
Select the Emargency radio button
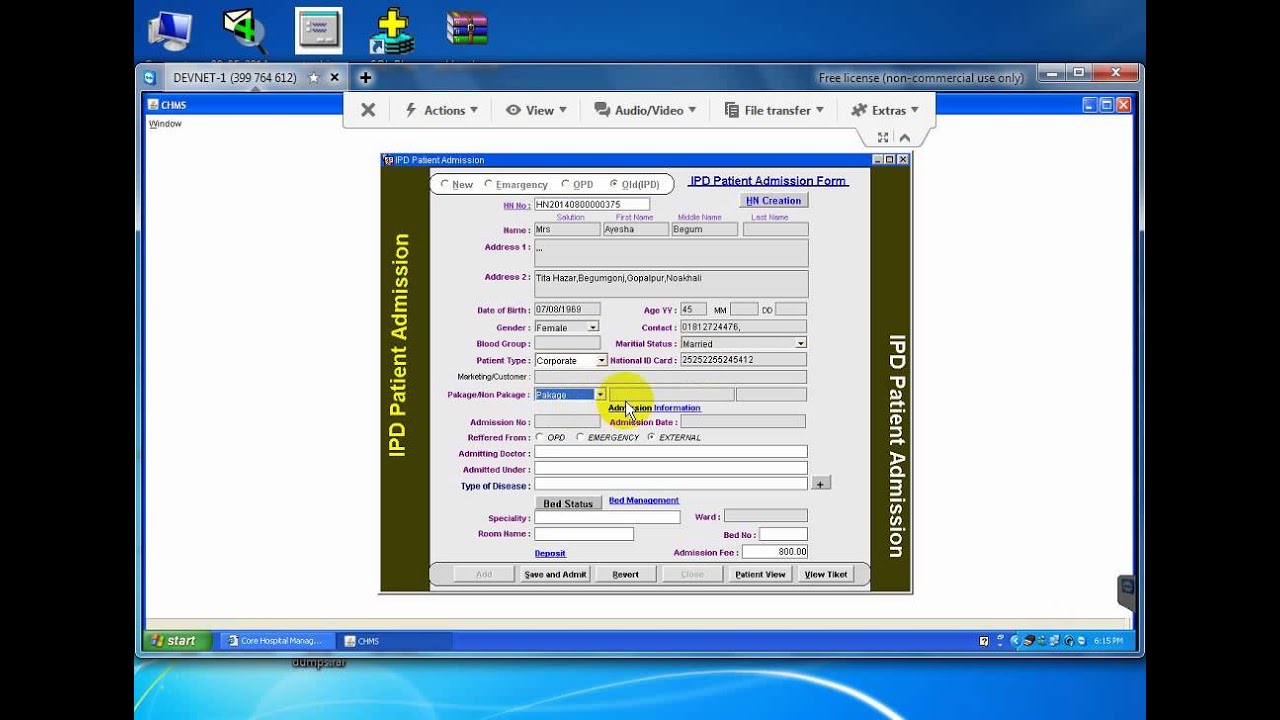point(489,184)
